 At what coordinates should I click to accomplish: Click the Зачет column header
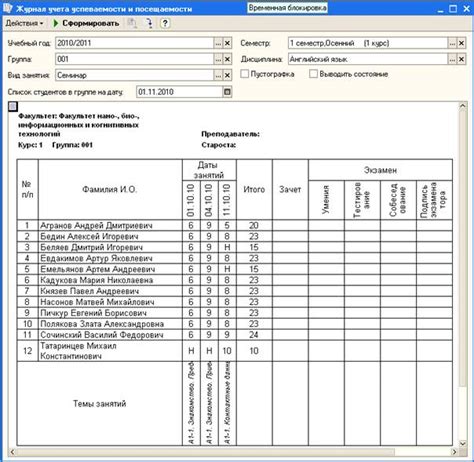pyautogui.click(x=290, y=189)
